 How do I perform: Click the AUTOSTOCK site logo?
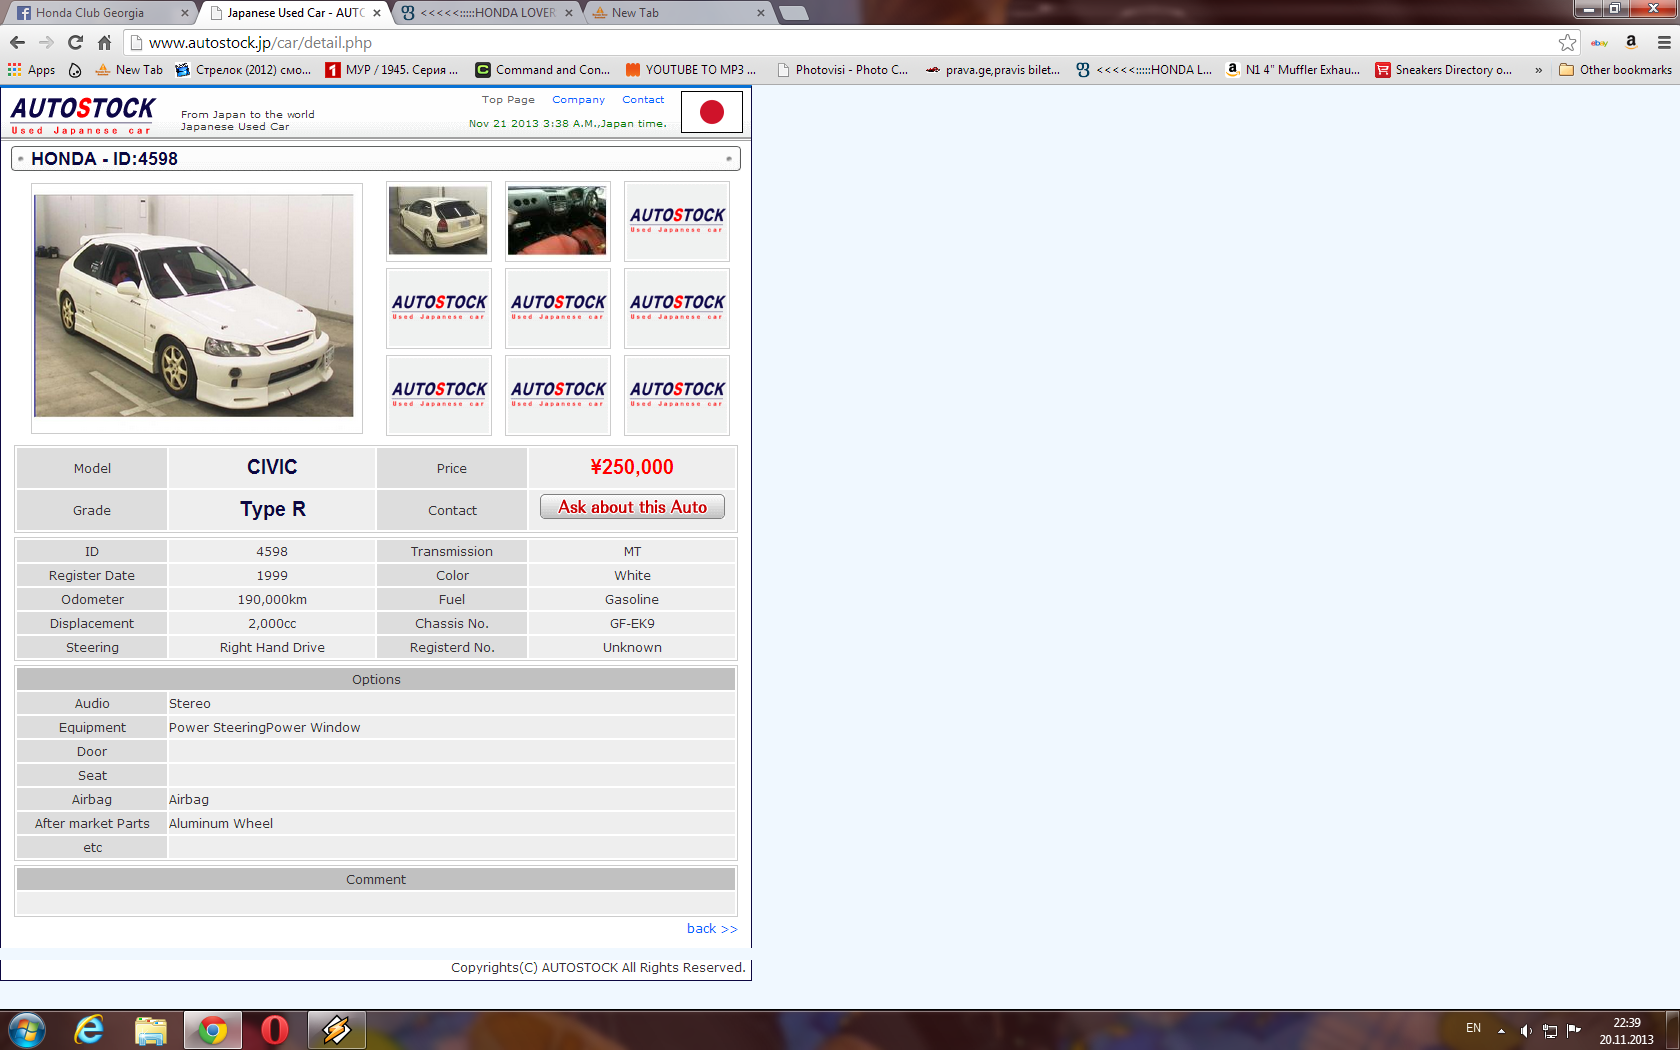pos(83,115)
